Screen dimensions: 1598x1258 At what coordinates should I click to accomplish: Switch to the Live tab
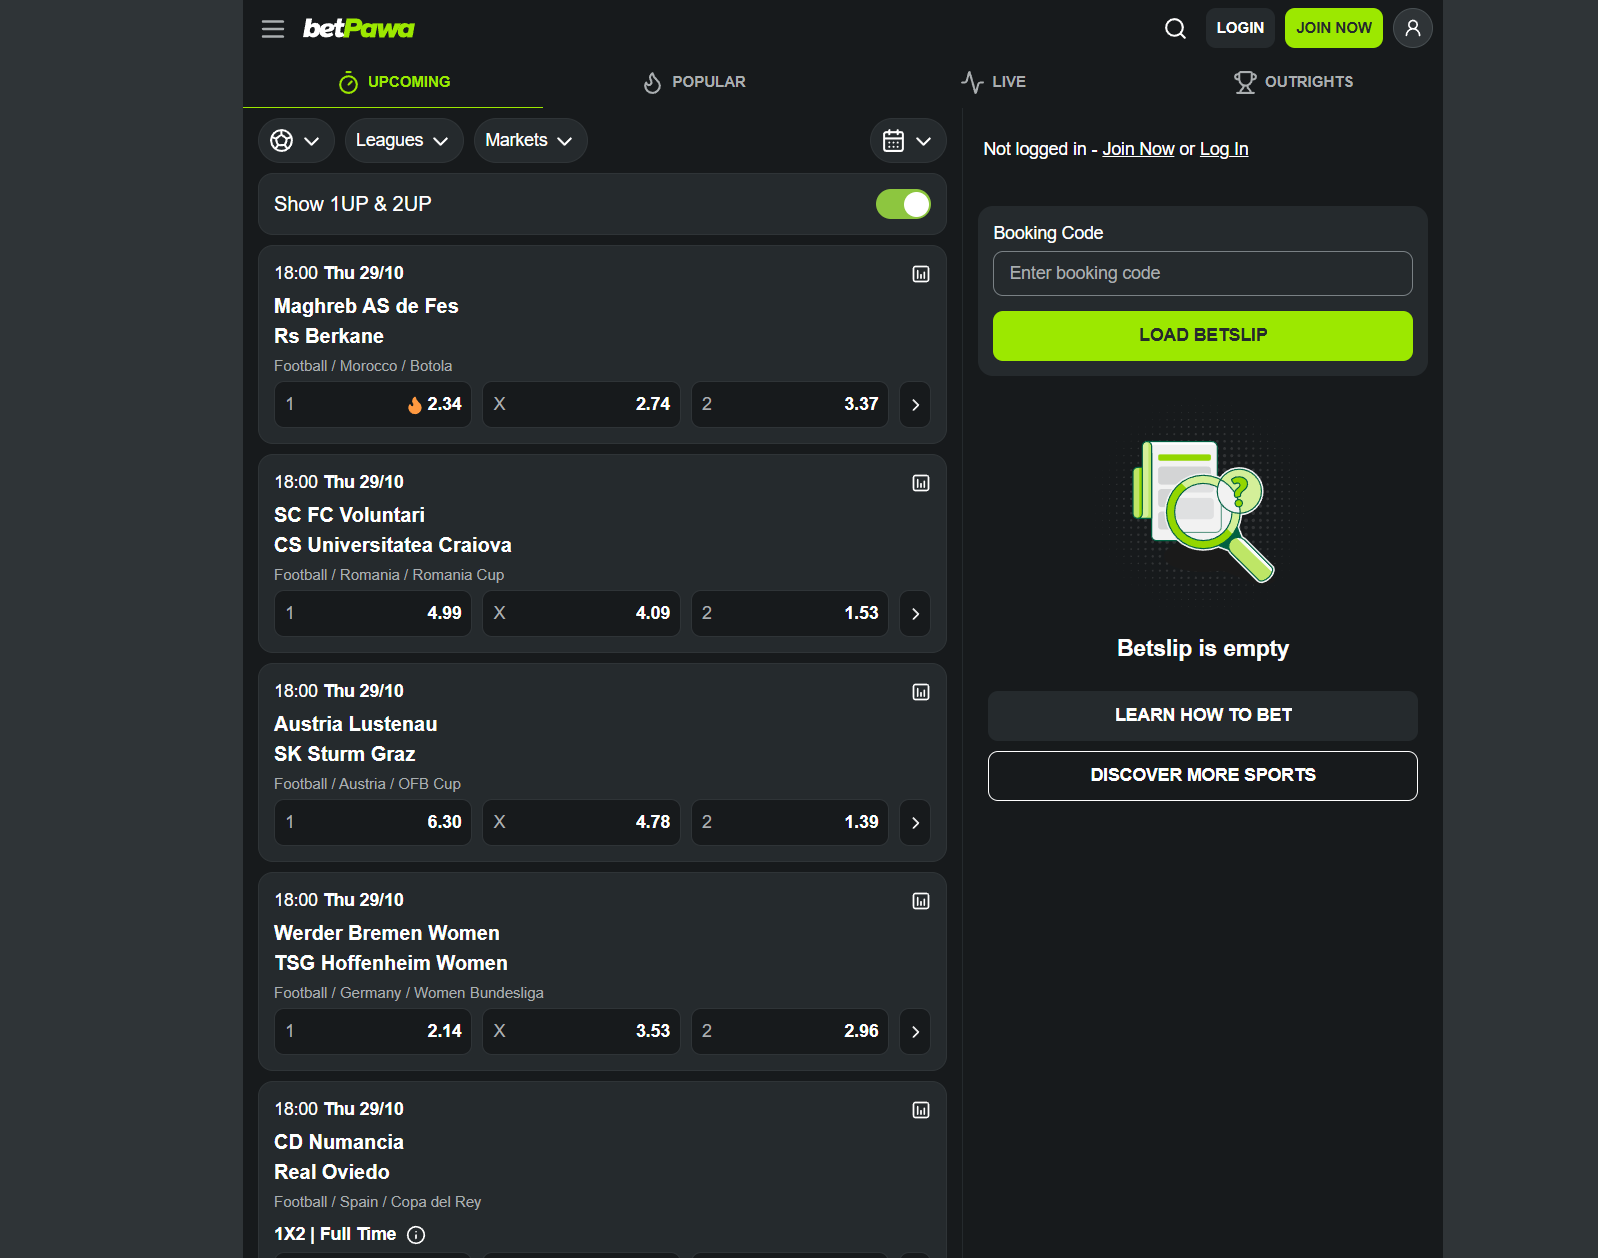(993, 82)
